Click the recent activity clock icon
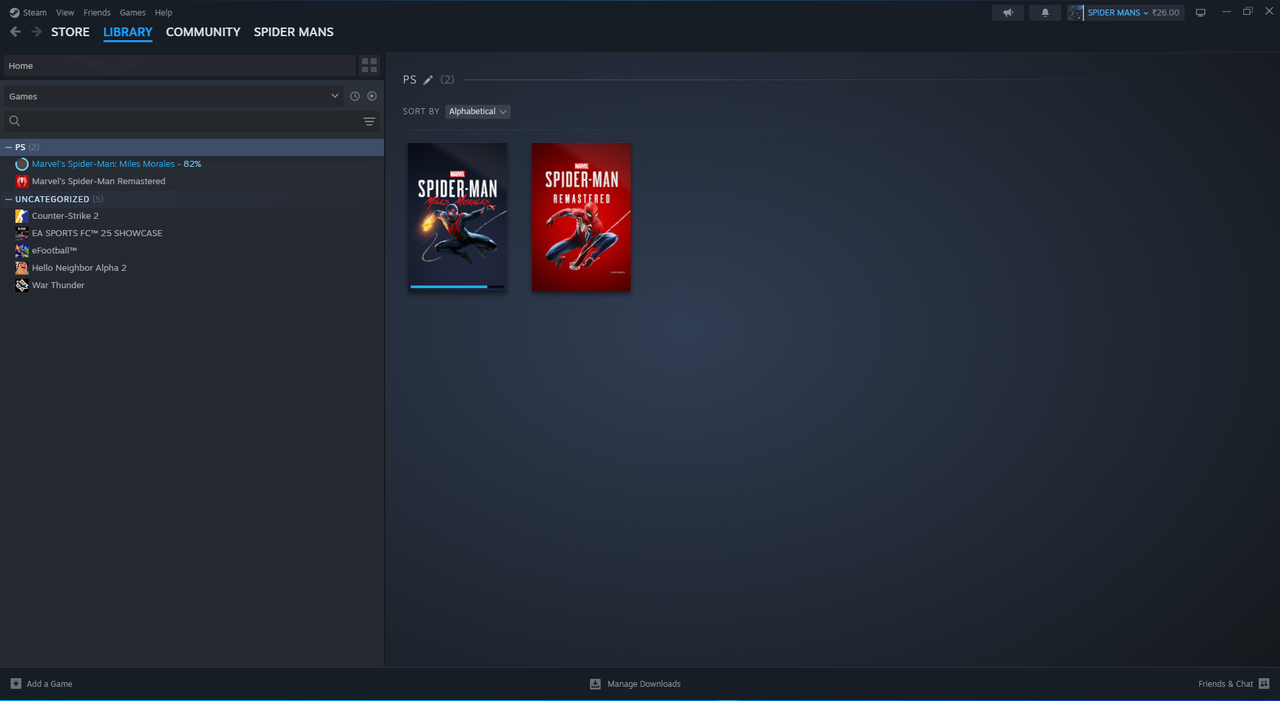Screen dimensions: 1280x701 pos(355,96)
